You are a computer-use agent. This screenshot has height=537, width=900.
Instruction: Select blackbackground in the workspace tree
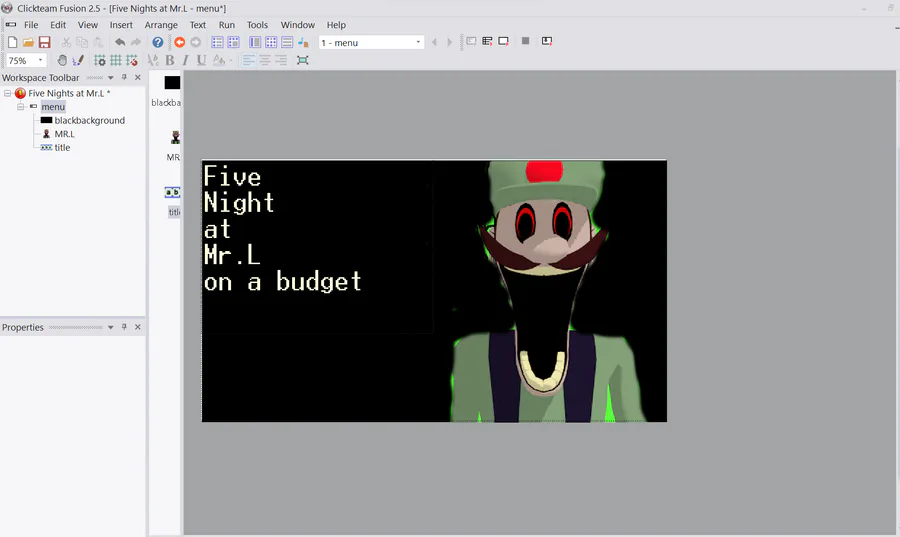pyautogui.click(x=90, y=120)
